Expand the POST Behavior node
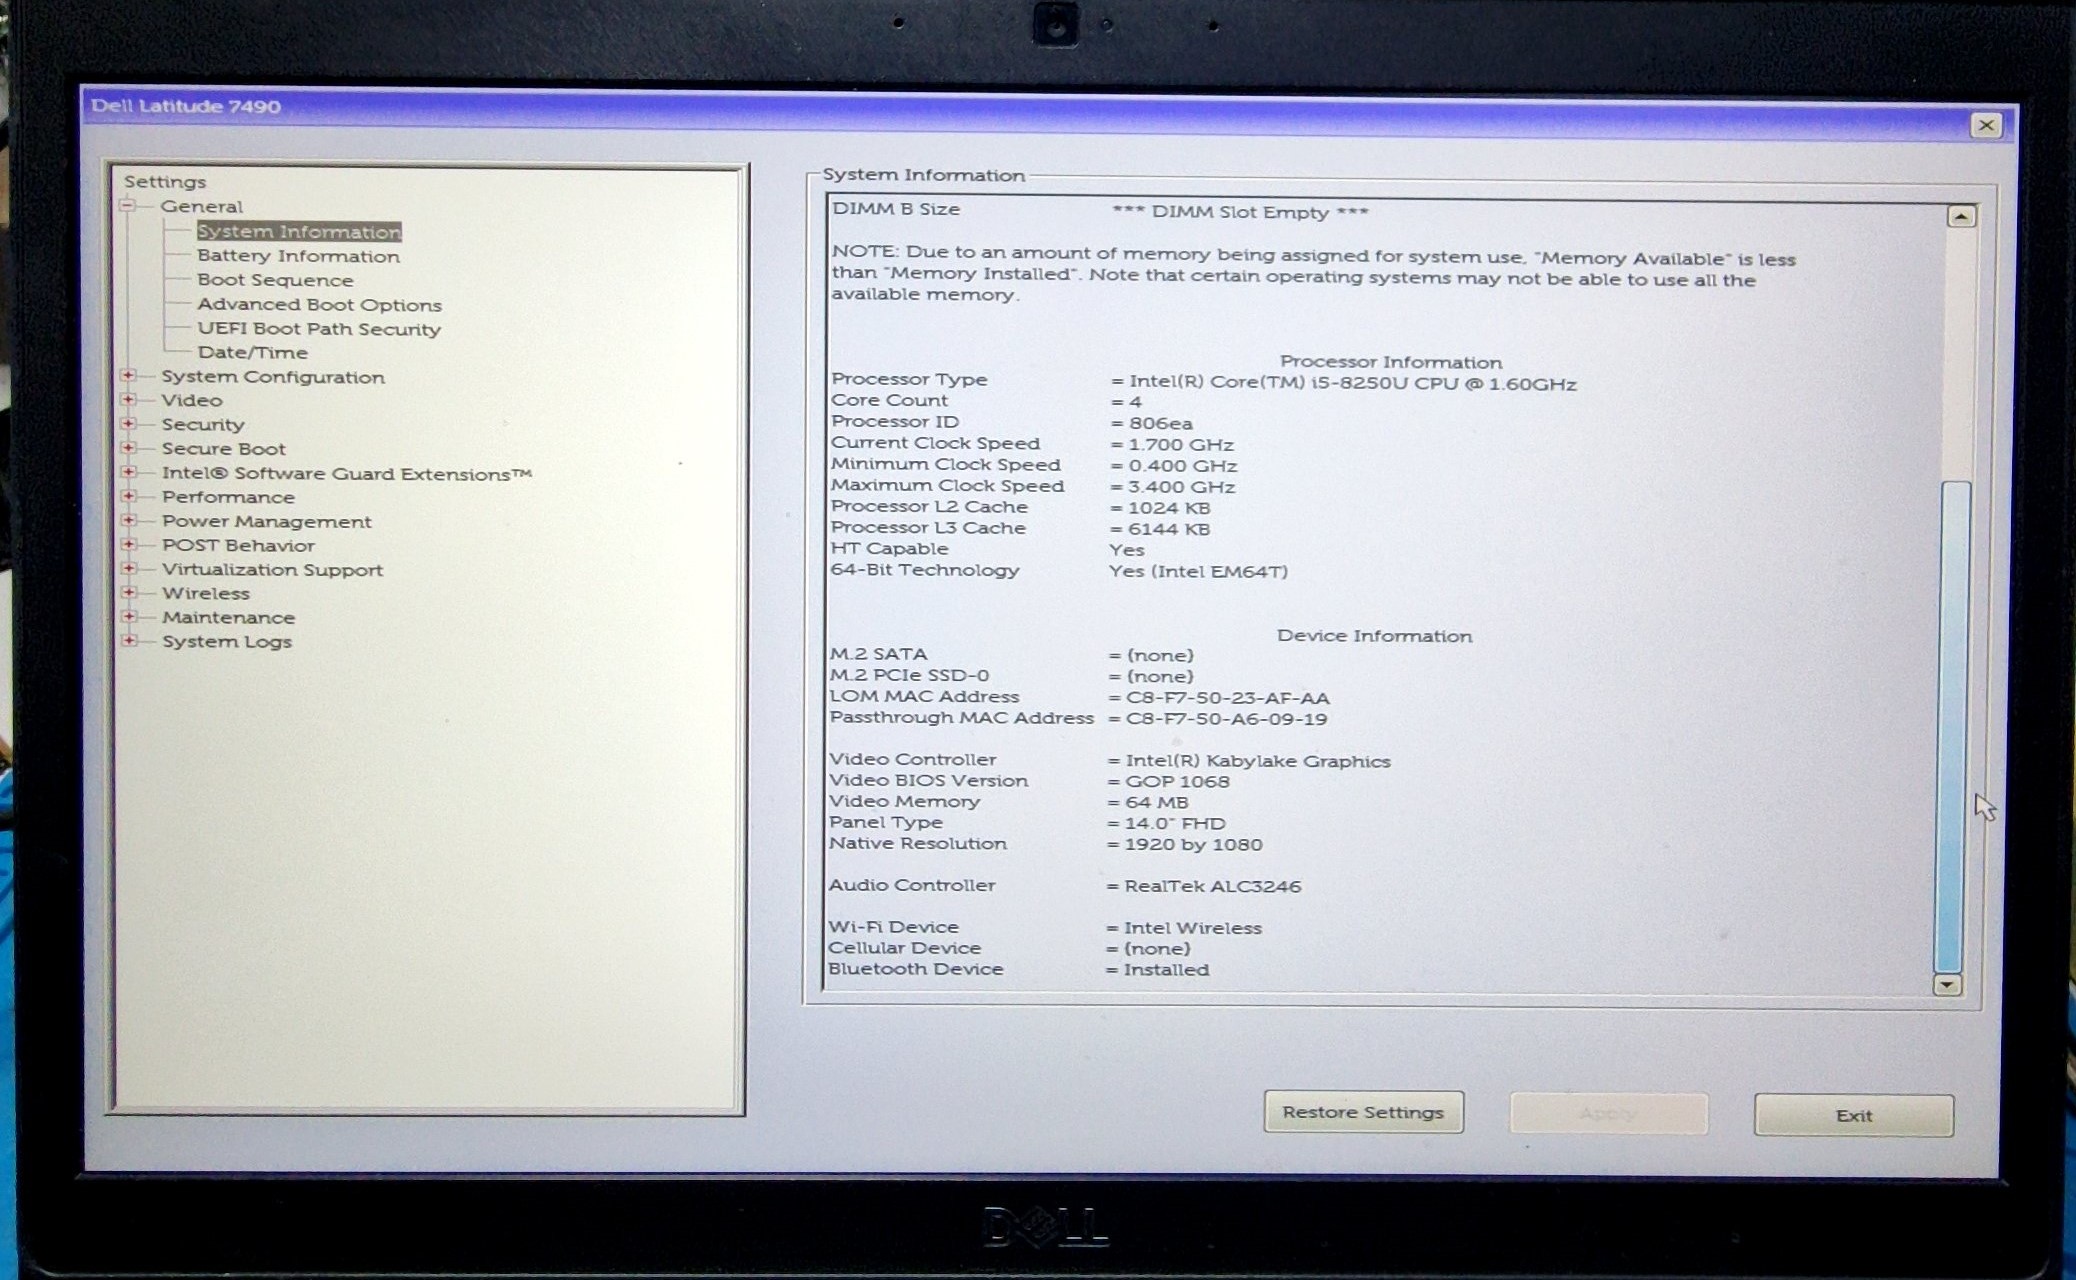The width and height of the screenshot is (2076, 1280). 129,544
